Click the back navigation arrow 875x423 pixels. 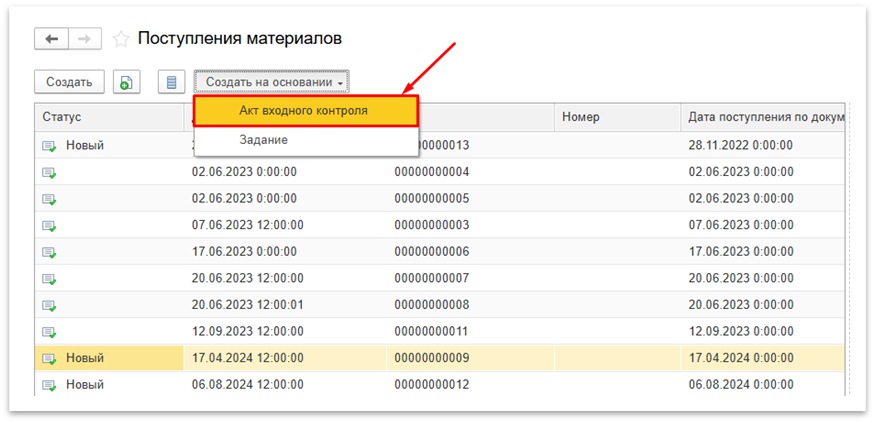[x=51, y=39]
